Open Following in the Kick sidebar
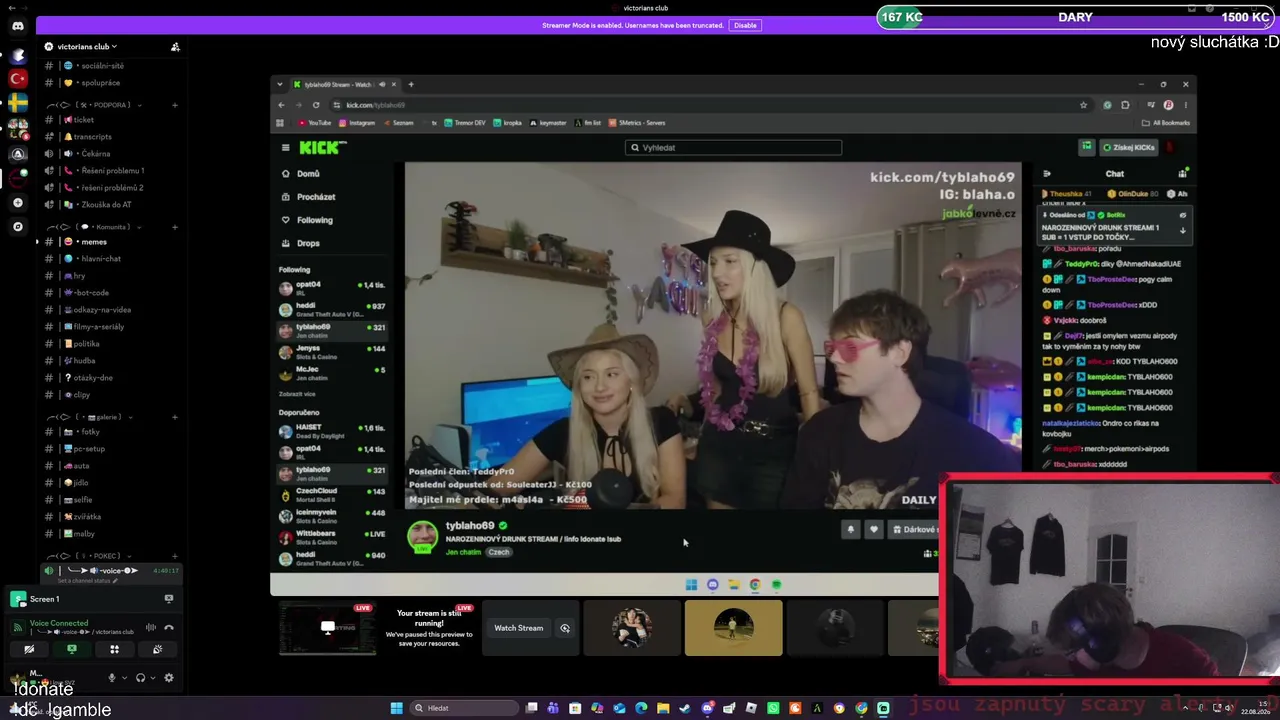This screenshot has width=1280, height=720. click(x=307, y=220)
